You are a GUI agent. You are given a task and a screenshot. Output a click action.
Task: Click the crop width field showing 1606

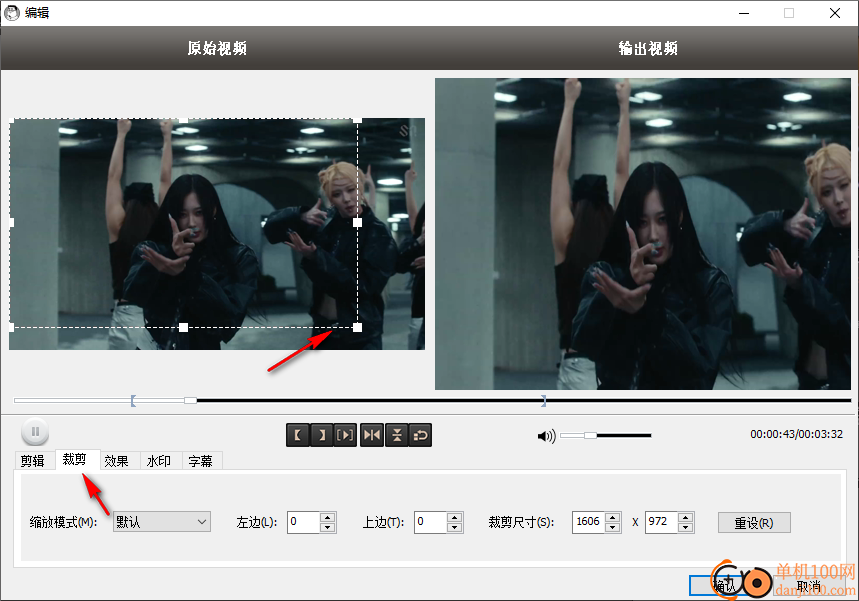[588, 522]
